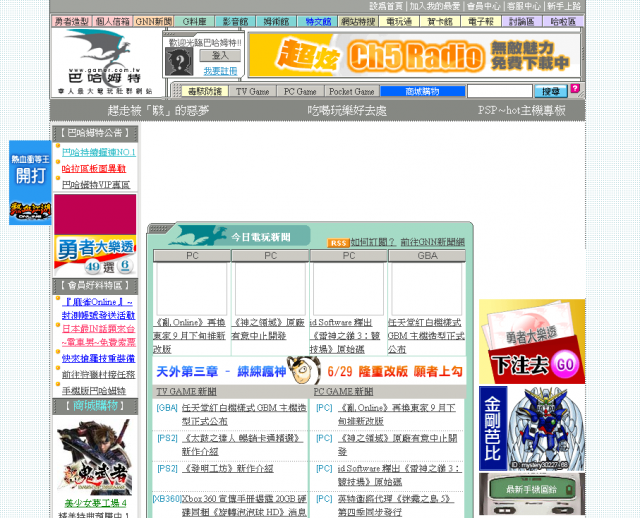Open the NO.1 announcement link
Screen dimensions: 640x518
[x=99, y=152]
